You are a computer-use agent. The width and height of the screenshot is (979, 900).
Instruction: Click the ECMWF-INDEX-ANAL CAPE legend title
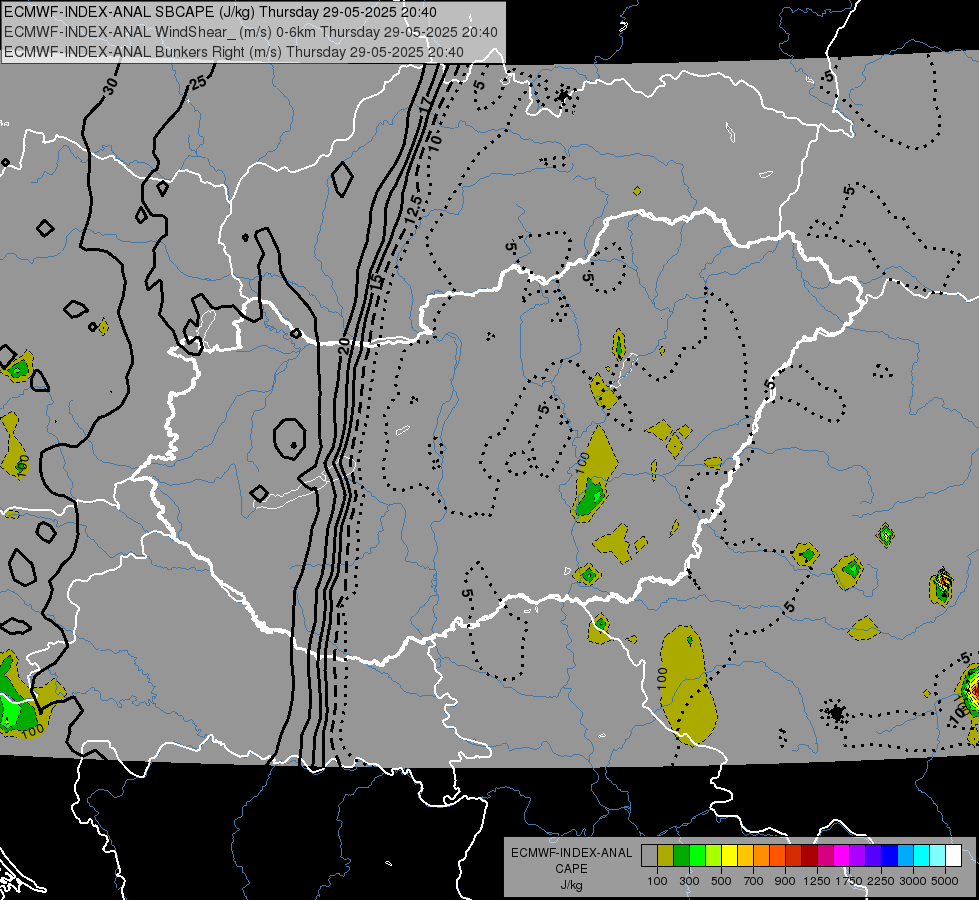coord(571,861)
